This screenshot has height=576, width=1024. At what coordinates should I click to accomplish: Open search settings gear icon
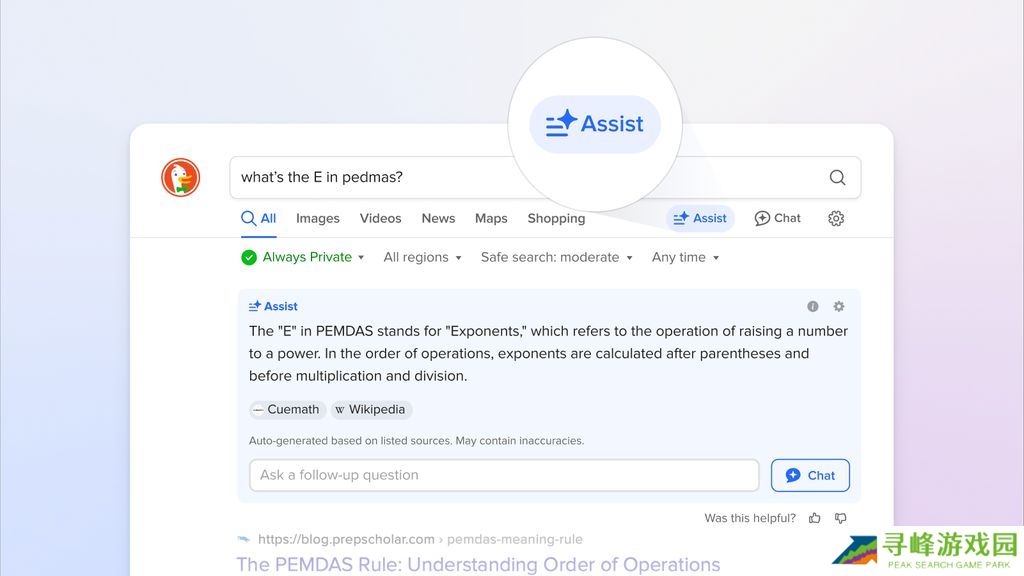click(836, 218)
